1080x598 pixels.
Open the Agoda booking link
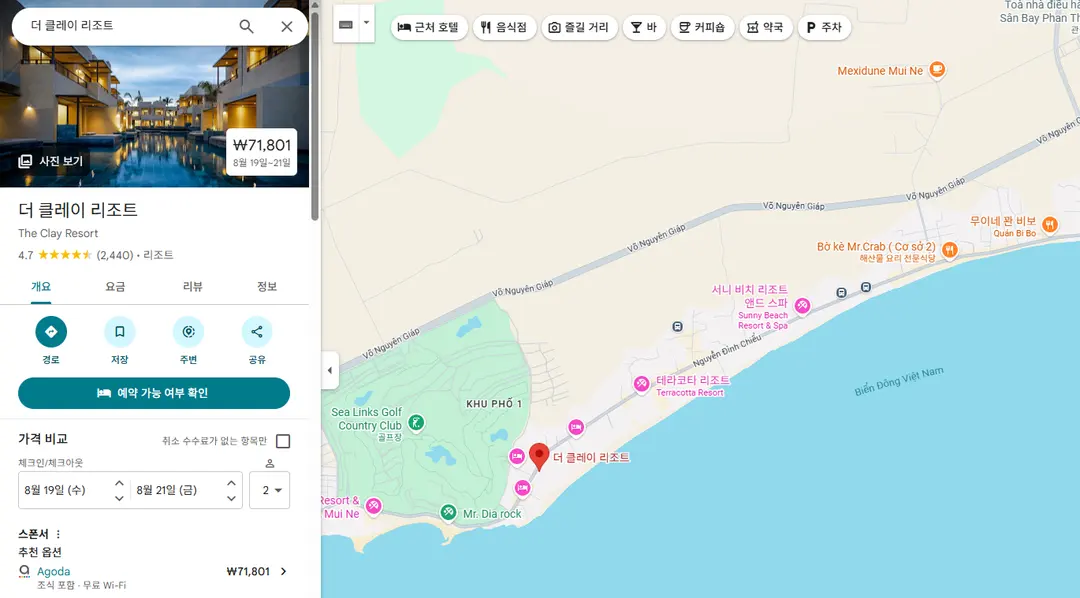tap(54, 571)
